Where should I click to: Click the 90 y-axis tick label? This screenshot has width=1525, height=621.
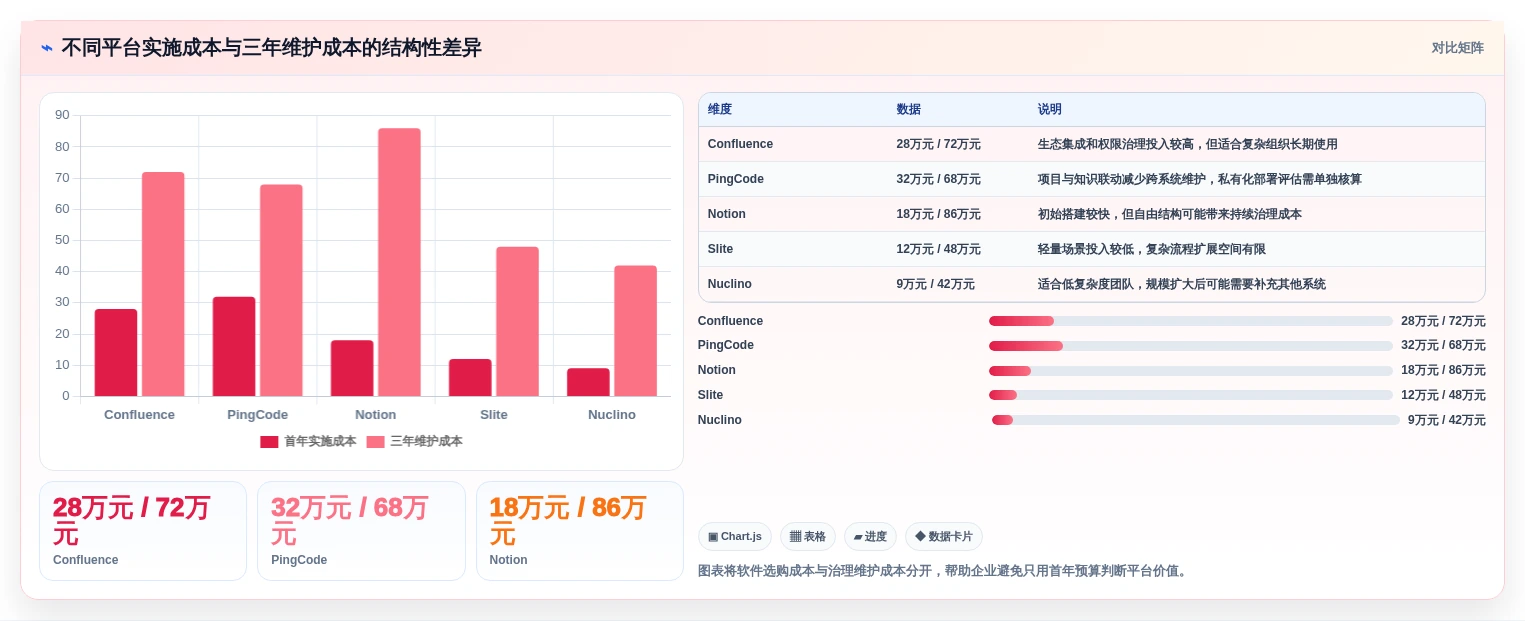click(62, 115)
